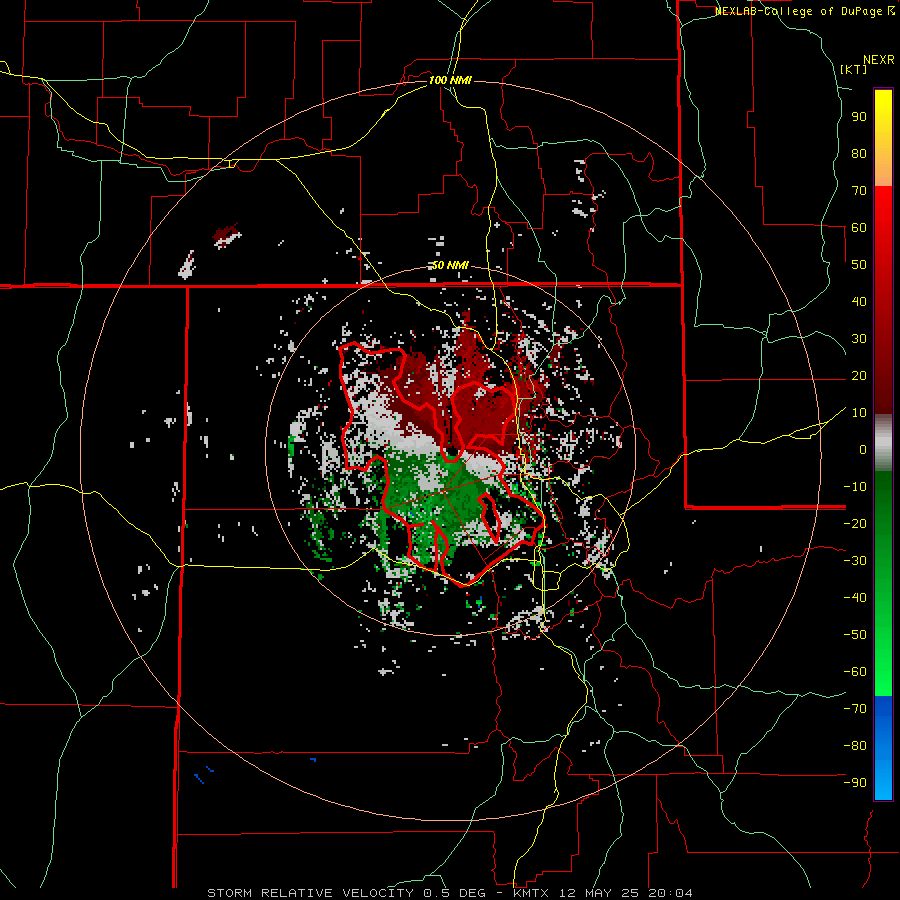The height and width of the screenshot is (900, 900).
Task: Click the 70 value on velocity scale
Action: point(859,191)
